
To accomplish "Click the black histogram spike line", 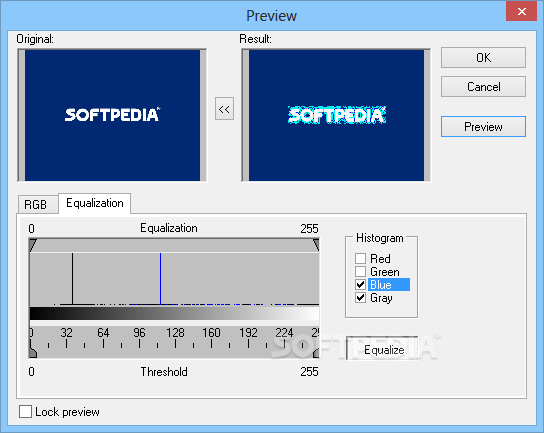I will tap(72, 279).
